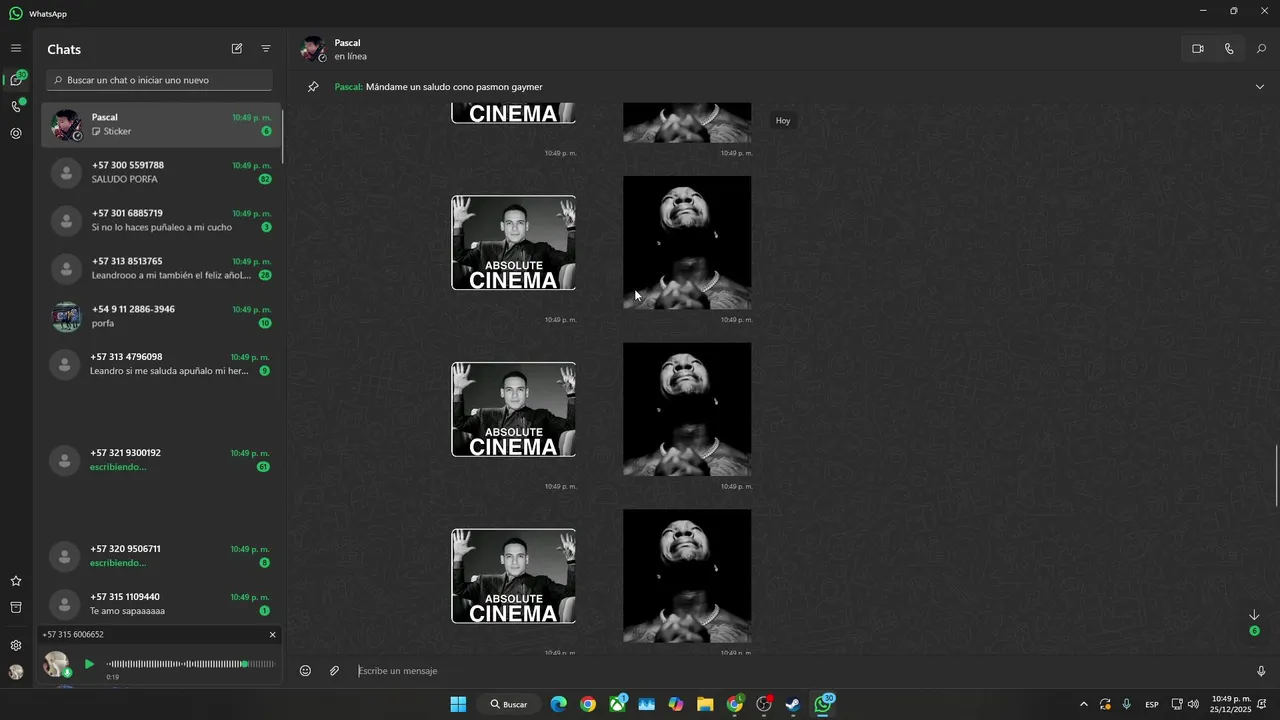The height and width of the screenshot is (720, 1280).
Task: Open the Calls tab in sidebar
Action: click(x=16, y=106)
